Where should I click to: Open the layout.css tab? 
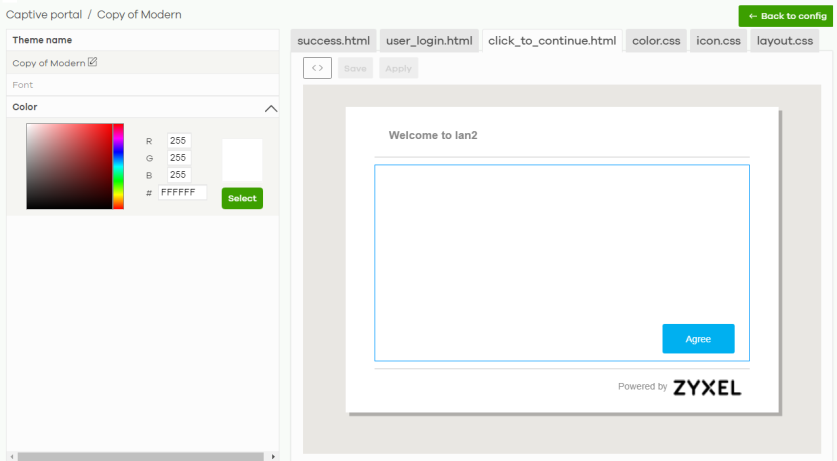[784, 41]
